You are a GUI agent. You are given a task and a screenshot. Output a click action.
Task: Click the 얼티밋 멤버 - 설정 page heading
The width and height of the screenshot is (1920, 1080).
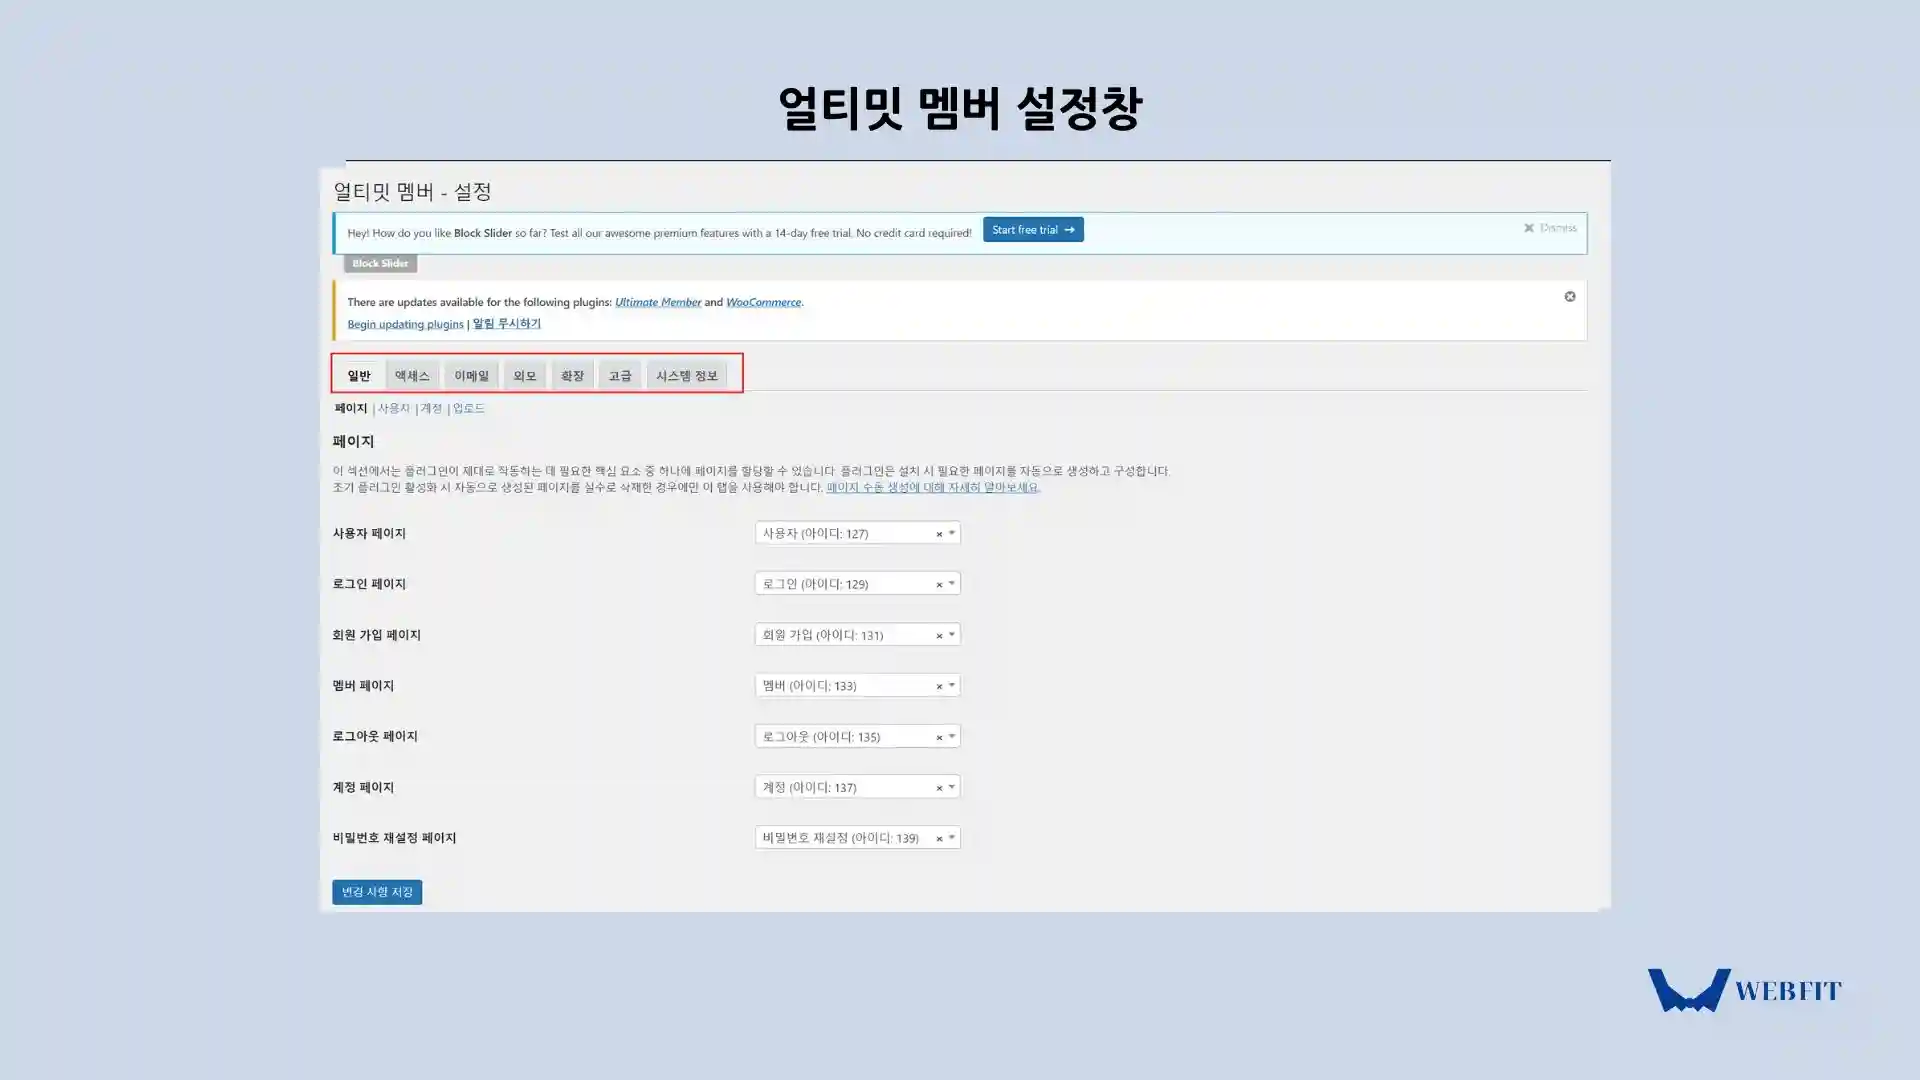click(412, 191)
